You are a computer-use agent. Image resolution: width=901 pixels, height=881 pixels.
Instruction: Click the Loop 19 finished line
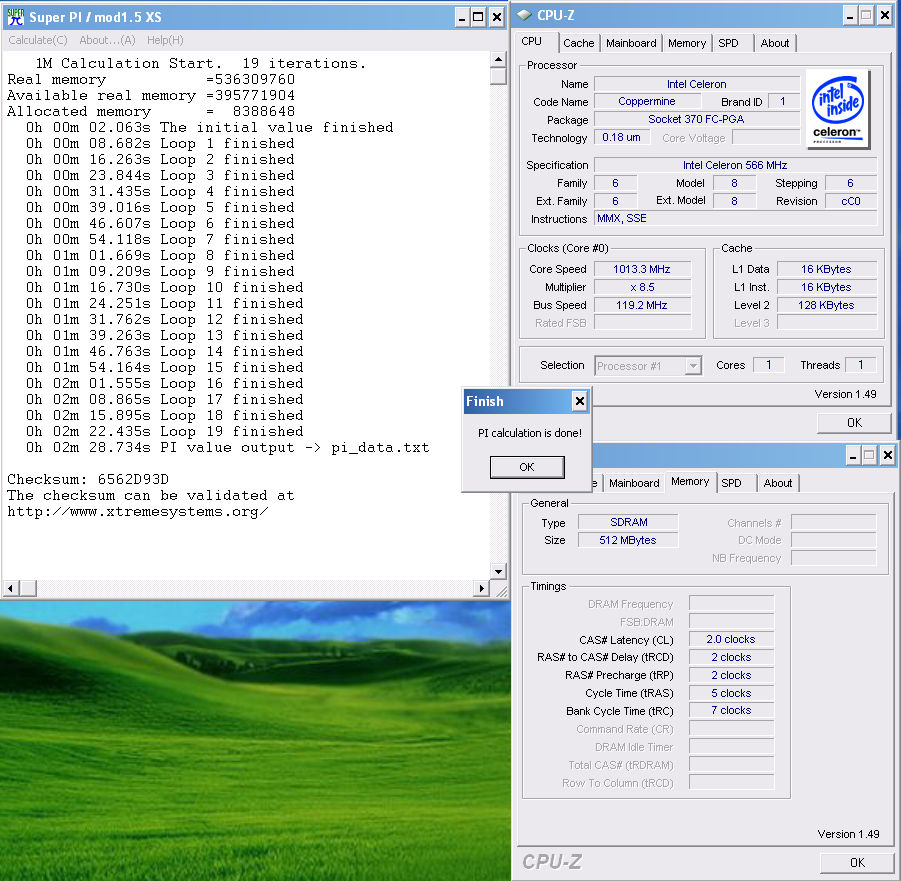tap(164, 432)
